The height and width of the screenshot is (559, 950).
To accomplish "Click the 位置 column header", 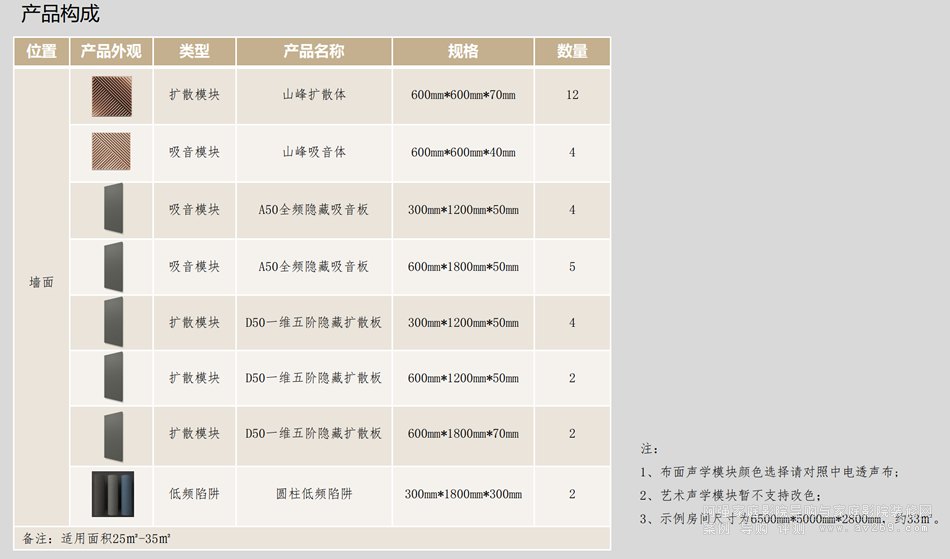I will pyautogui.click(x=41, y=52).
